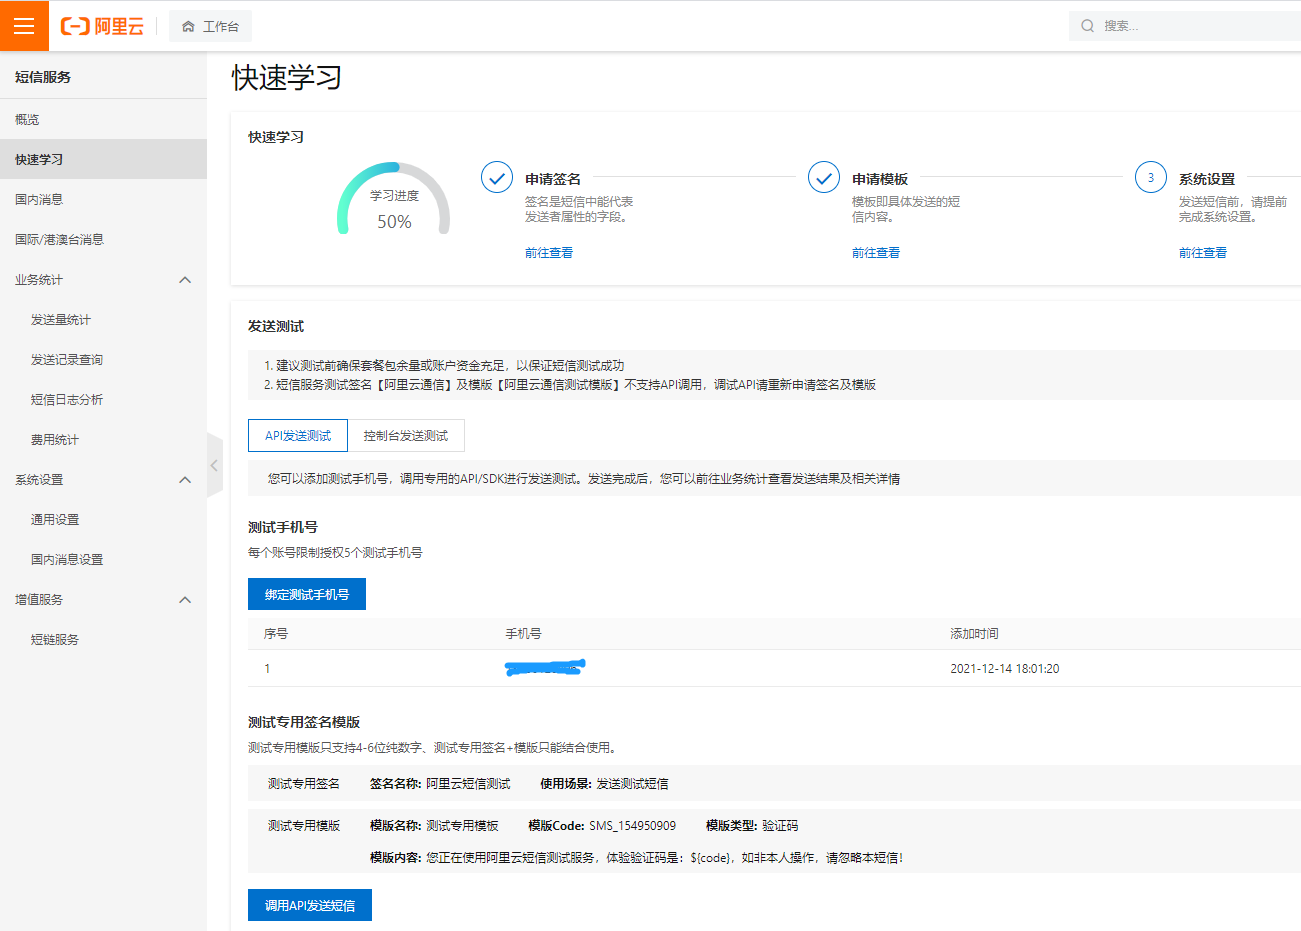
Task: Click 前往查看 under 申请模板
Action: pyautogui.click(x=876, y=253)
